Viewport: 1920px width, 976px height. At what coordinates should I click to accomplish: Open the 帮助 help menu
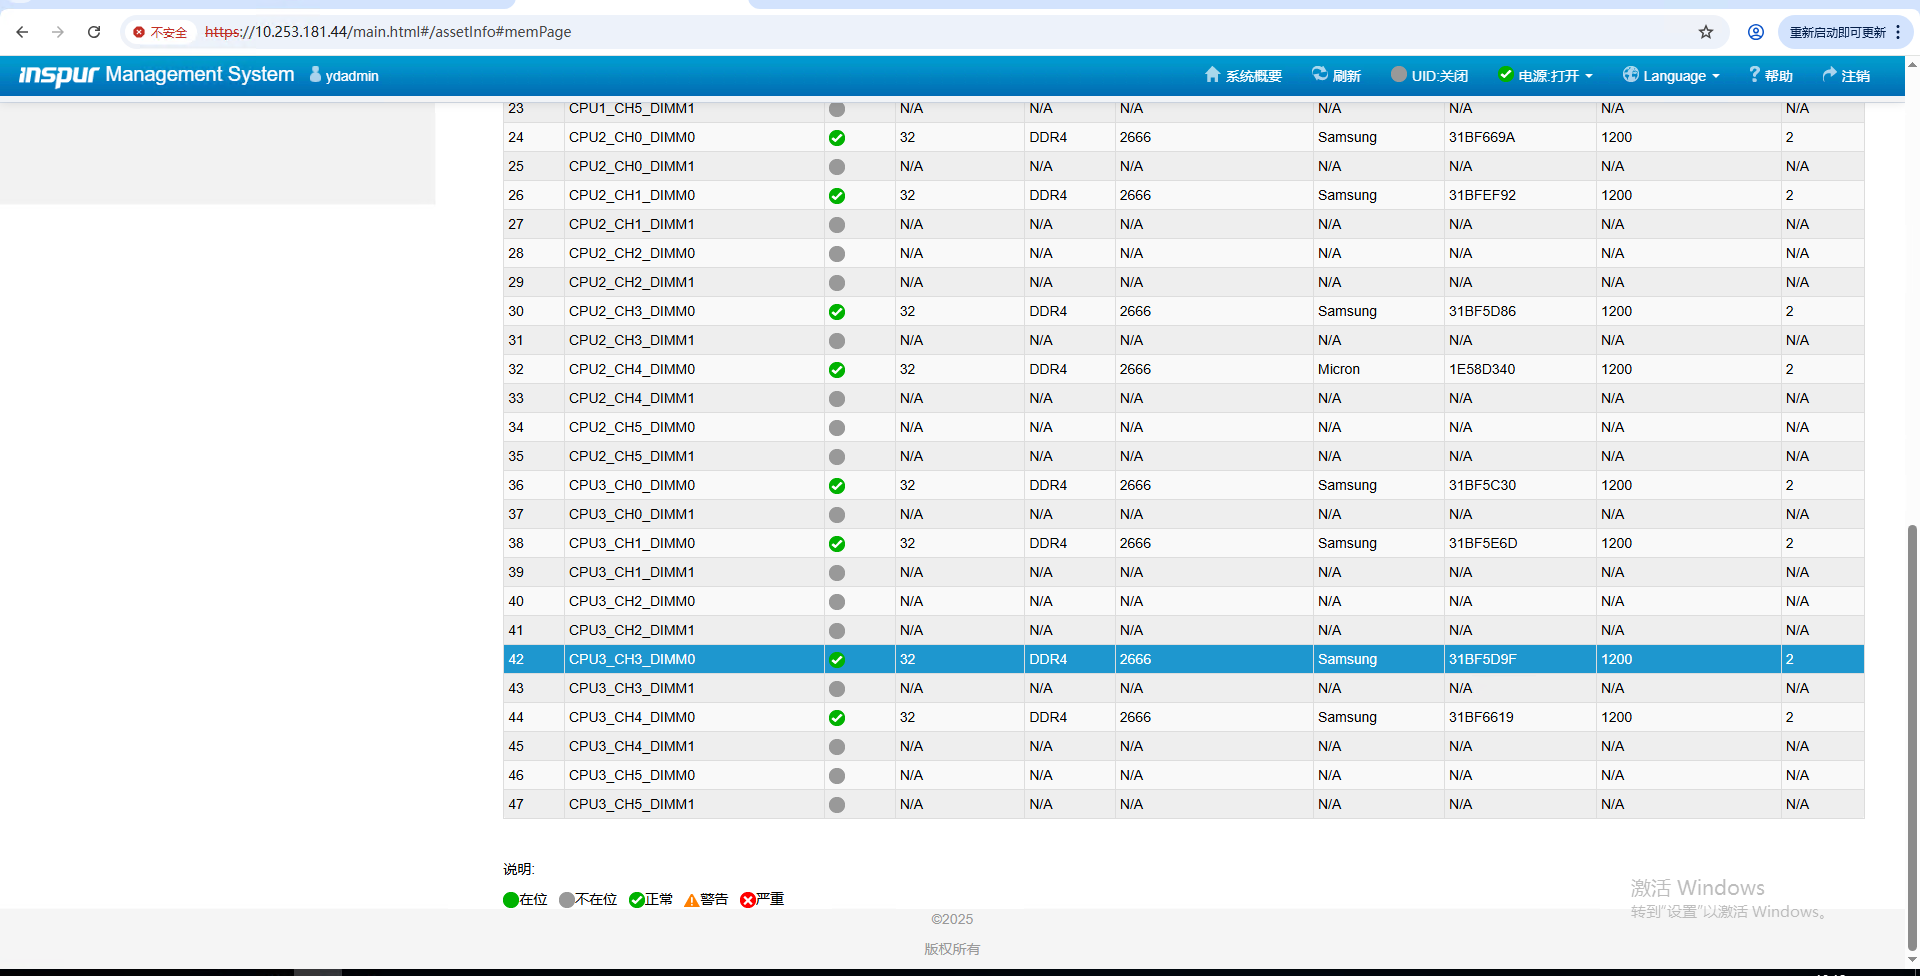click(1770, 75)
